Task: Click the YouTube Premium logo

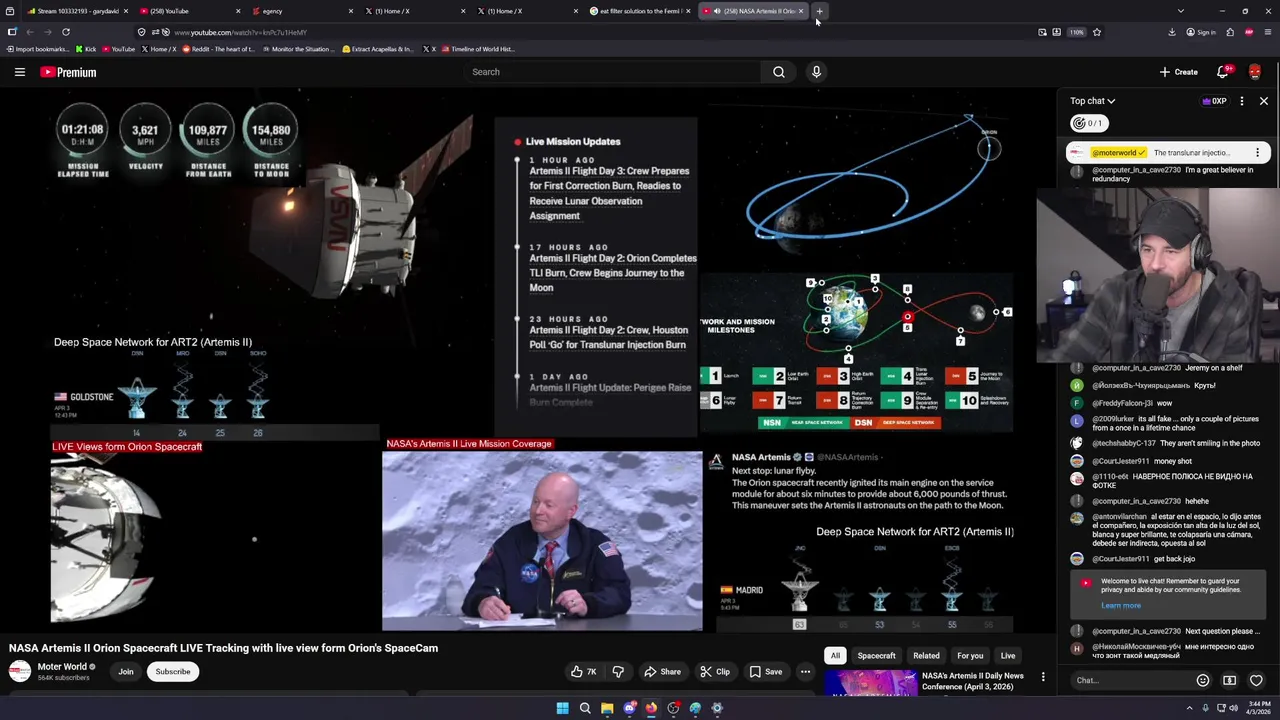Action: 68,72
